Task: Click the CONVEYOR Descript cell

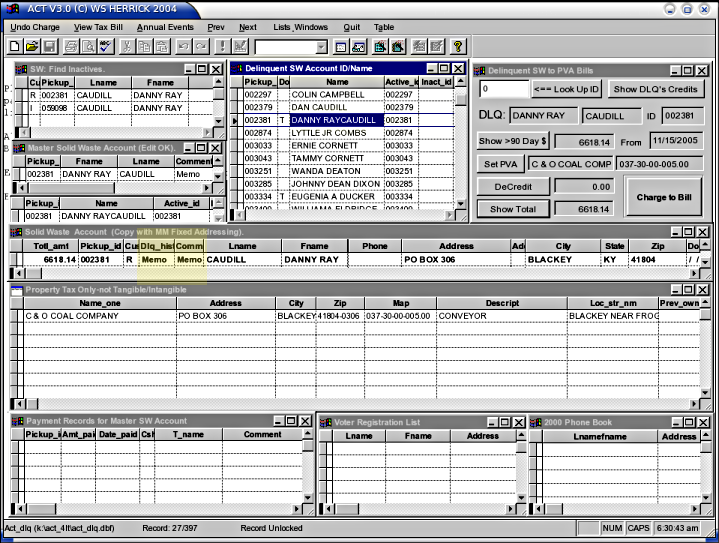Action: point(502,316)
